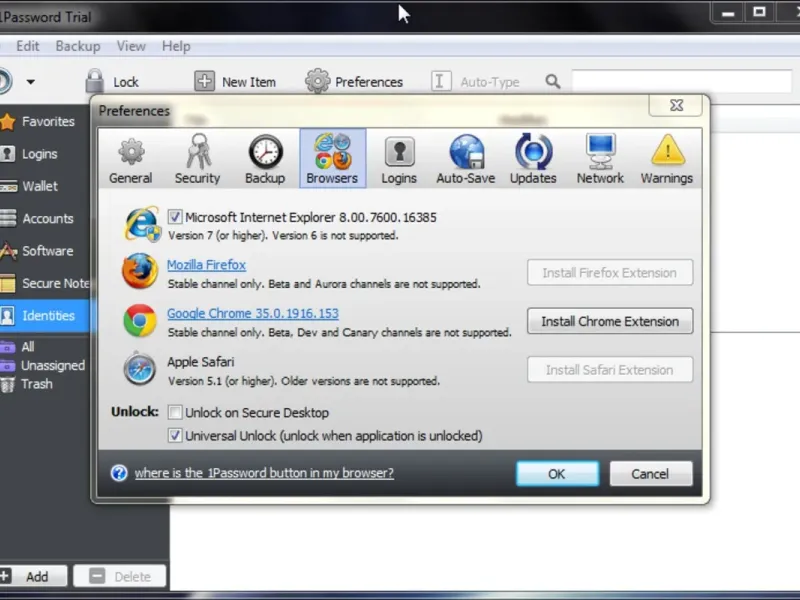This screenshot has width=800, height=600.
Task: Select the Browsers preferences tab
Action: coord(332,159)
